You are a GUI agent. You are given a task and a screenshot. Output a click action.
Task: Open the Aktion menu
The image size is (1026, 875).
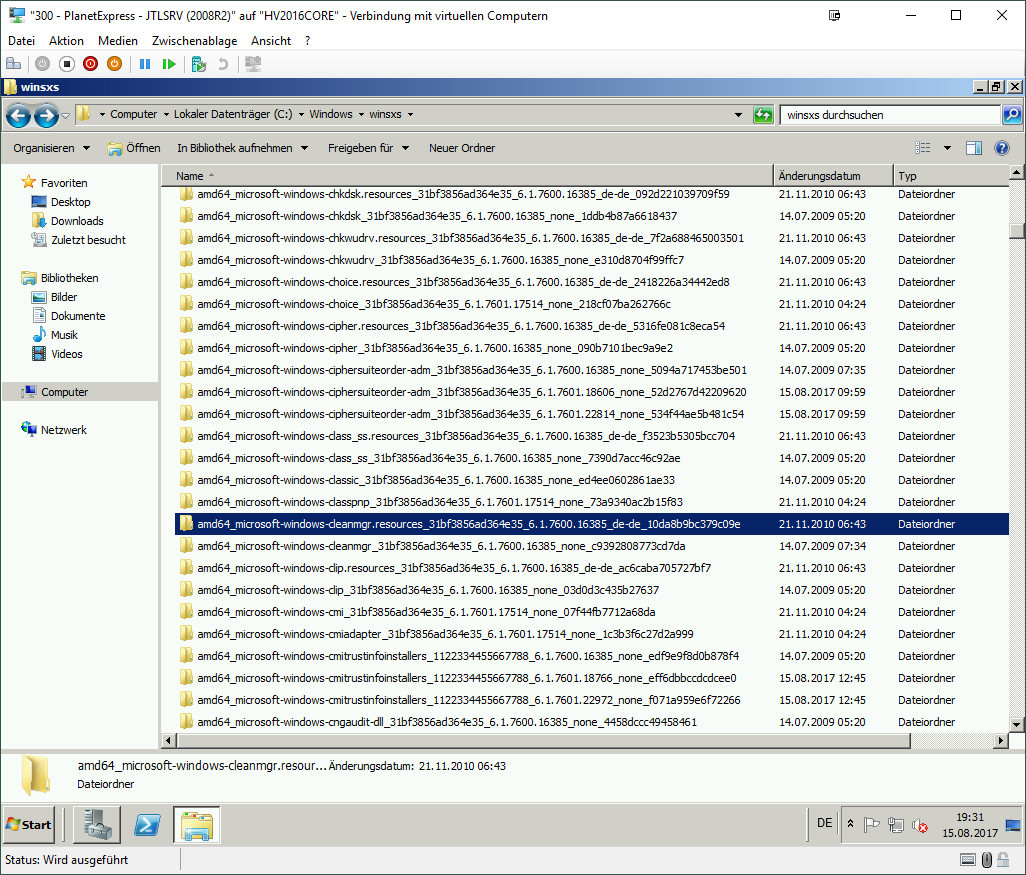tap(66, 41)
